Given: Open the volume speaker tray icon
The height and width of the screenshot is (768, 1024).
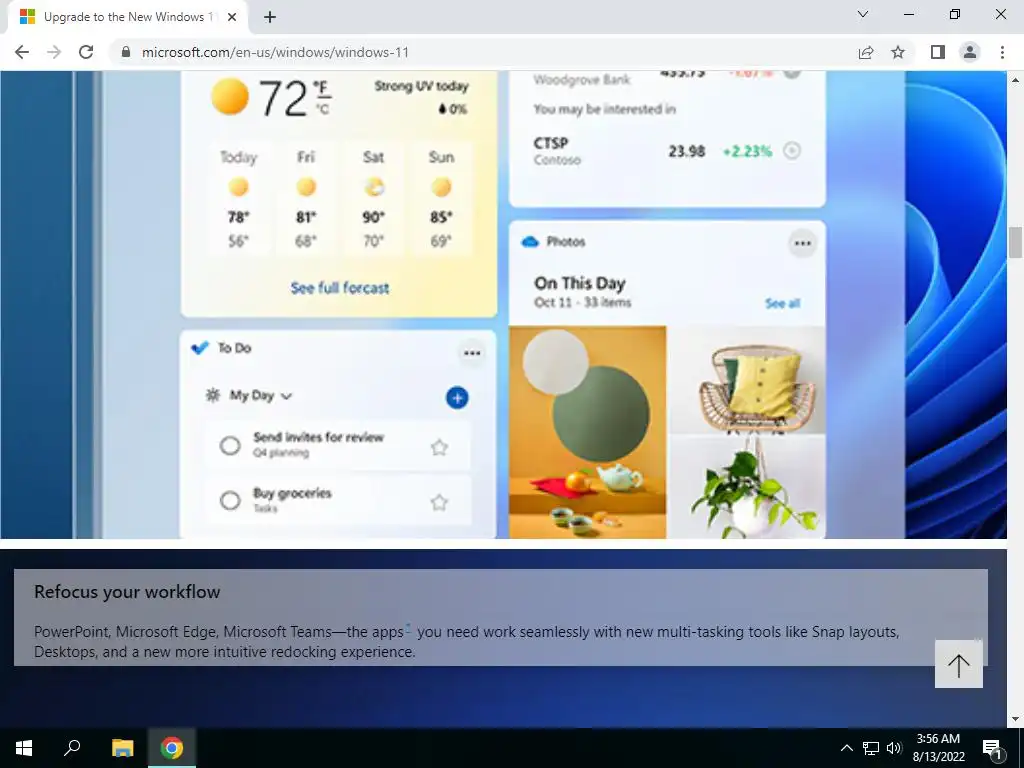Looking at the screenshot, I should (894, 748).
